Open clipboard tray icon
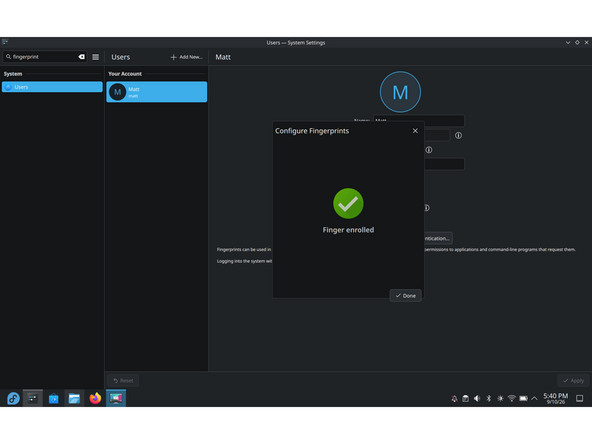The image size is (592, 444). click(x=466, y=398)
